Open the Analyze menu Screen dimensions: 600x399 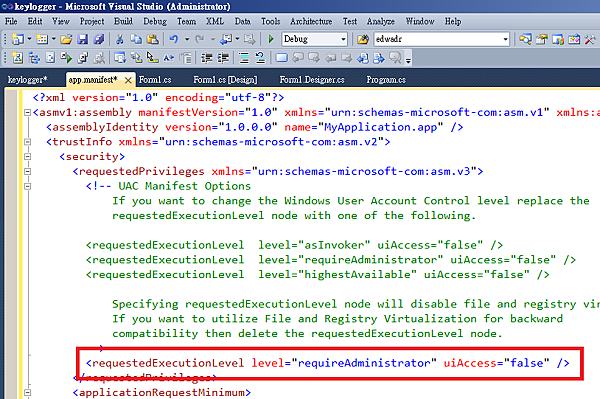380,21
